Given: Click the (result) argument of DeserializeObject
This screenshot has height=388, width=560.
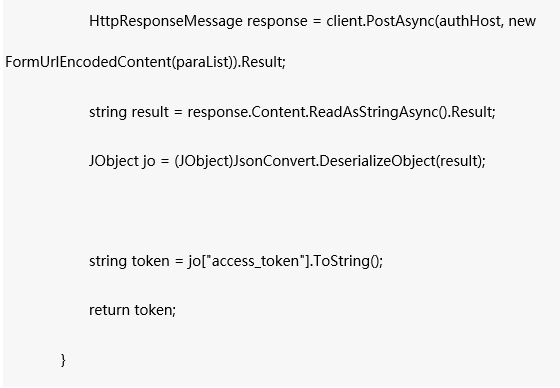Looking at the screenshot, I should click(x=459, y=161).
